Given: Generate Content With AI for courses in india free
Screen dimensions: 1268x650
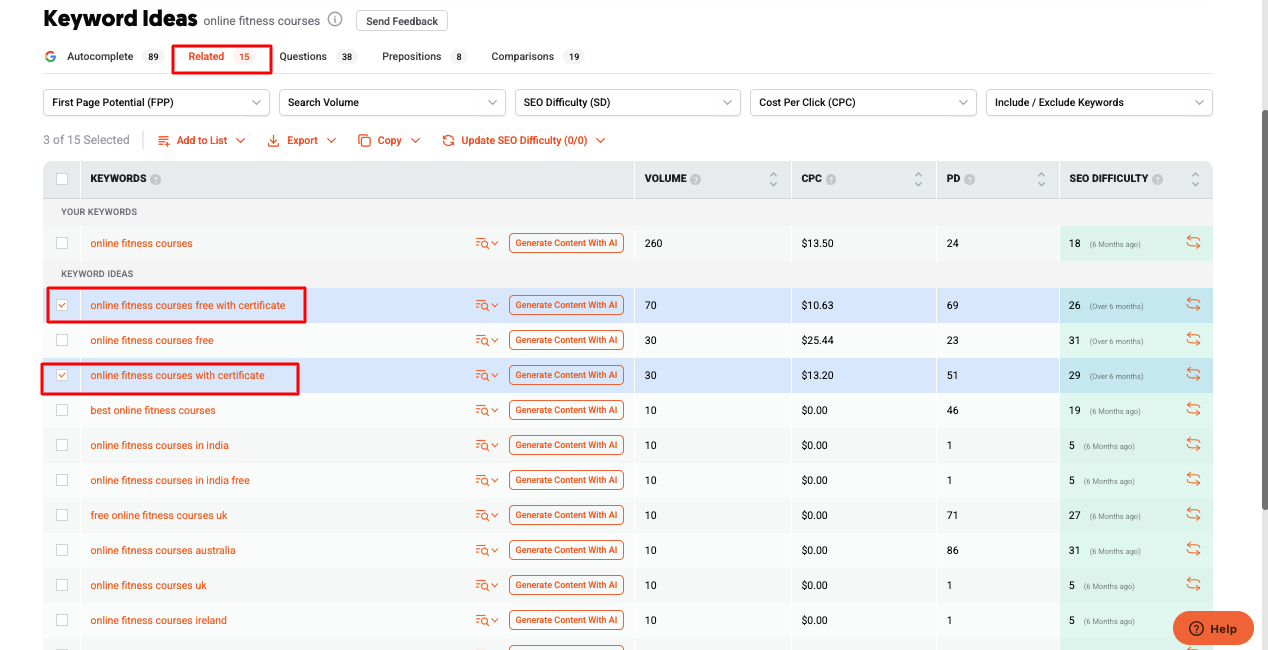Looking at the screenshot, I should click(566, 480).
